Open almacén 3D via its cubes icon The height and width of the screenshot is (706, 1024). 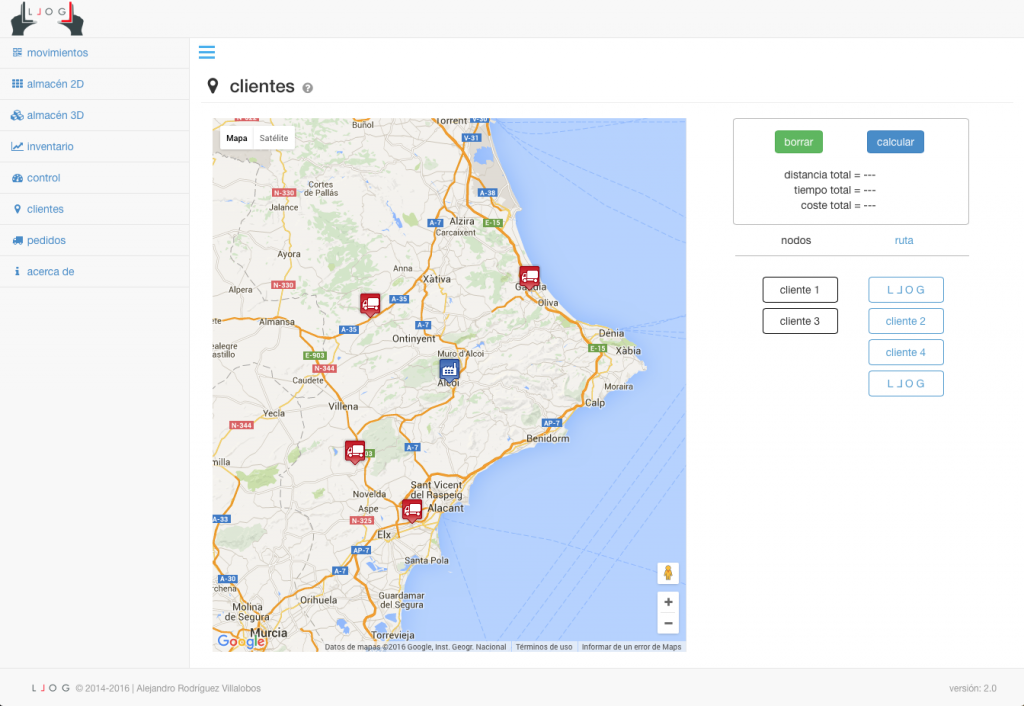(17, 114)
